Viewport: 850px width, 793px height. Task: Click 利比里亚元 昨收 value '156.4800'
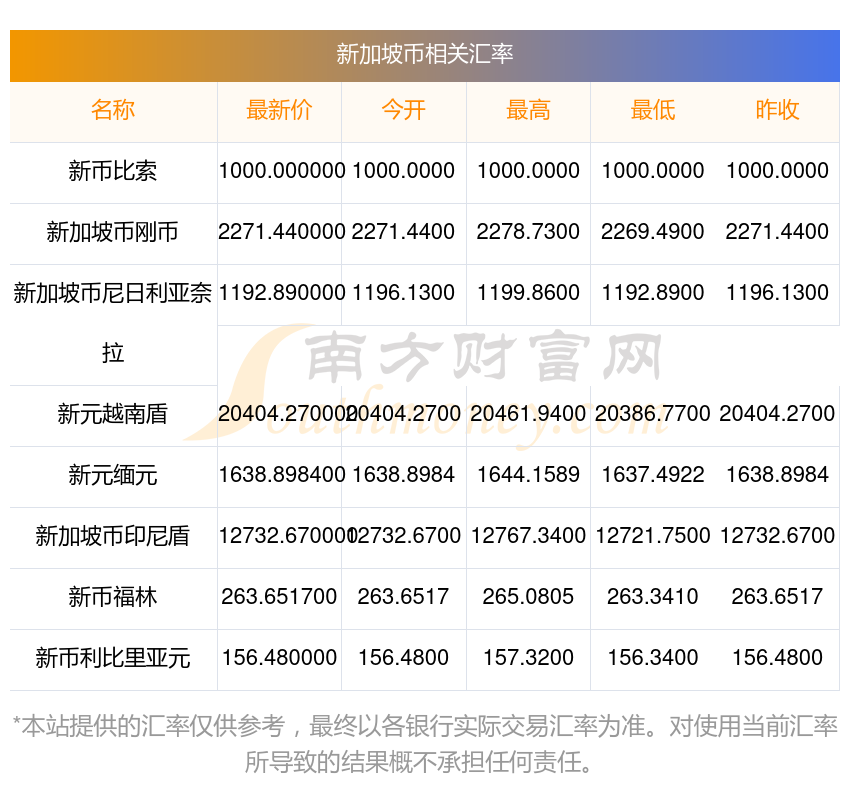pos(777,657)
